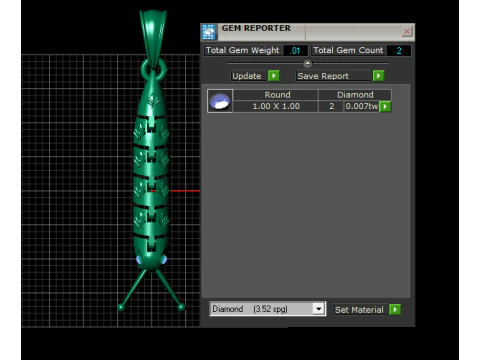Select the round gem thumbnail

tap(220, 101)
